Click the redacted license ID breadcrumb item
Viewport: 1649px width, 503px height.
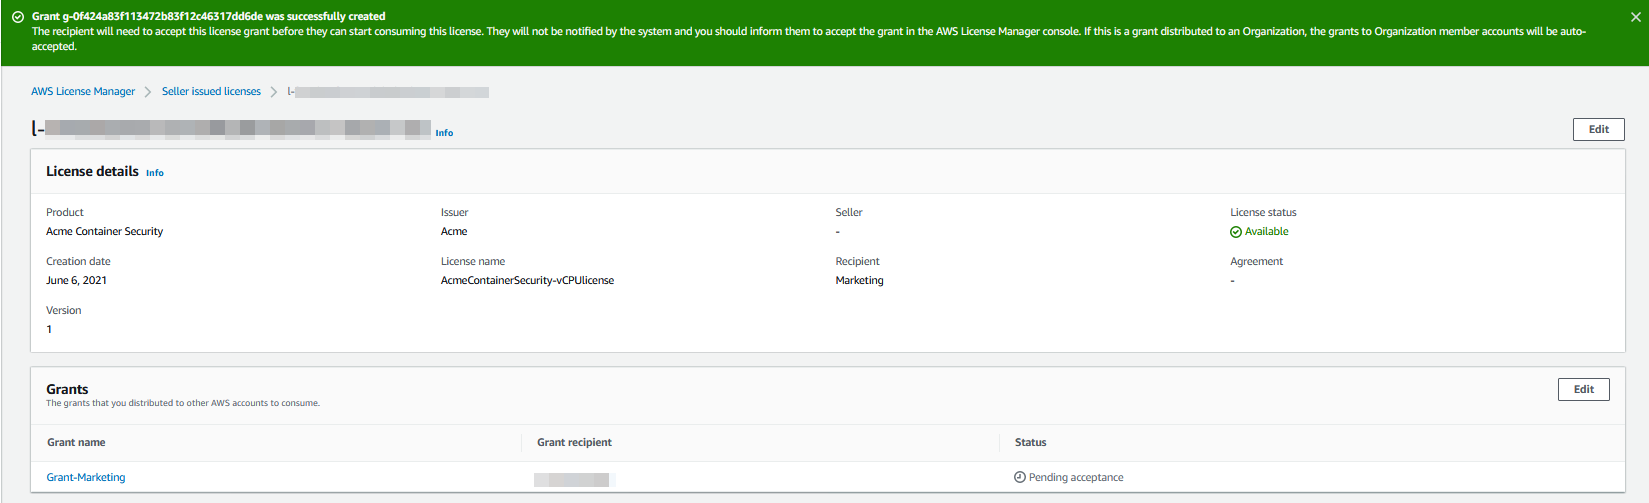coord(388,92)
